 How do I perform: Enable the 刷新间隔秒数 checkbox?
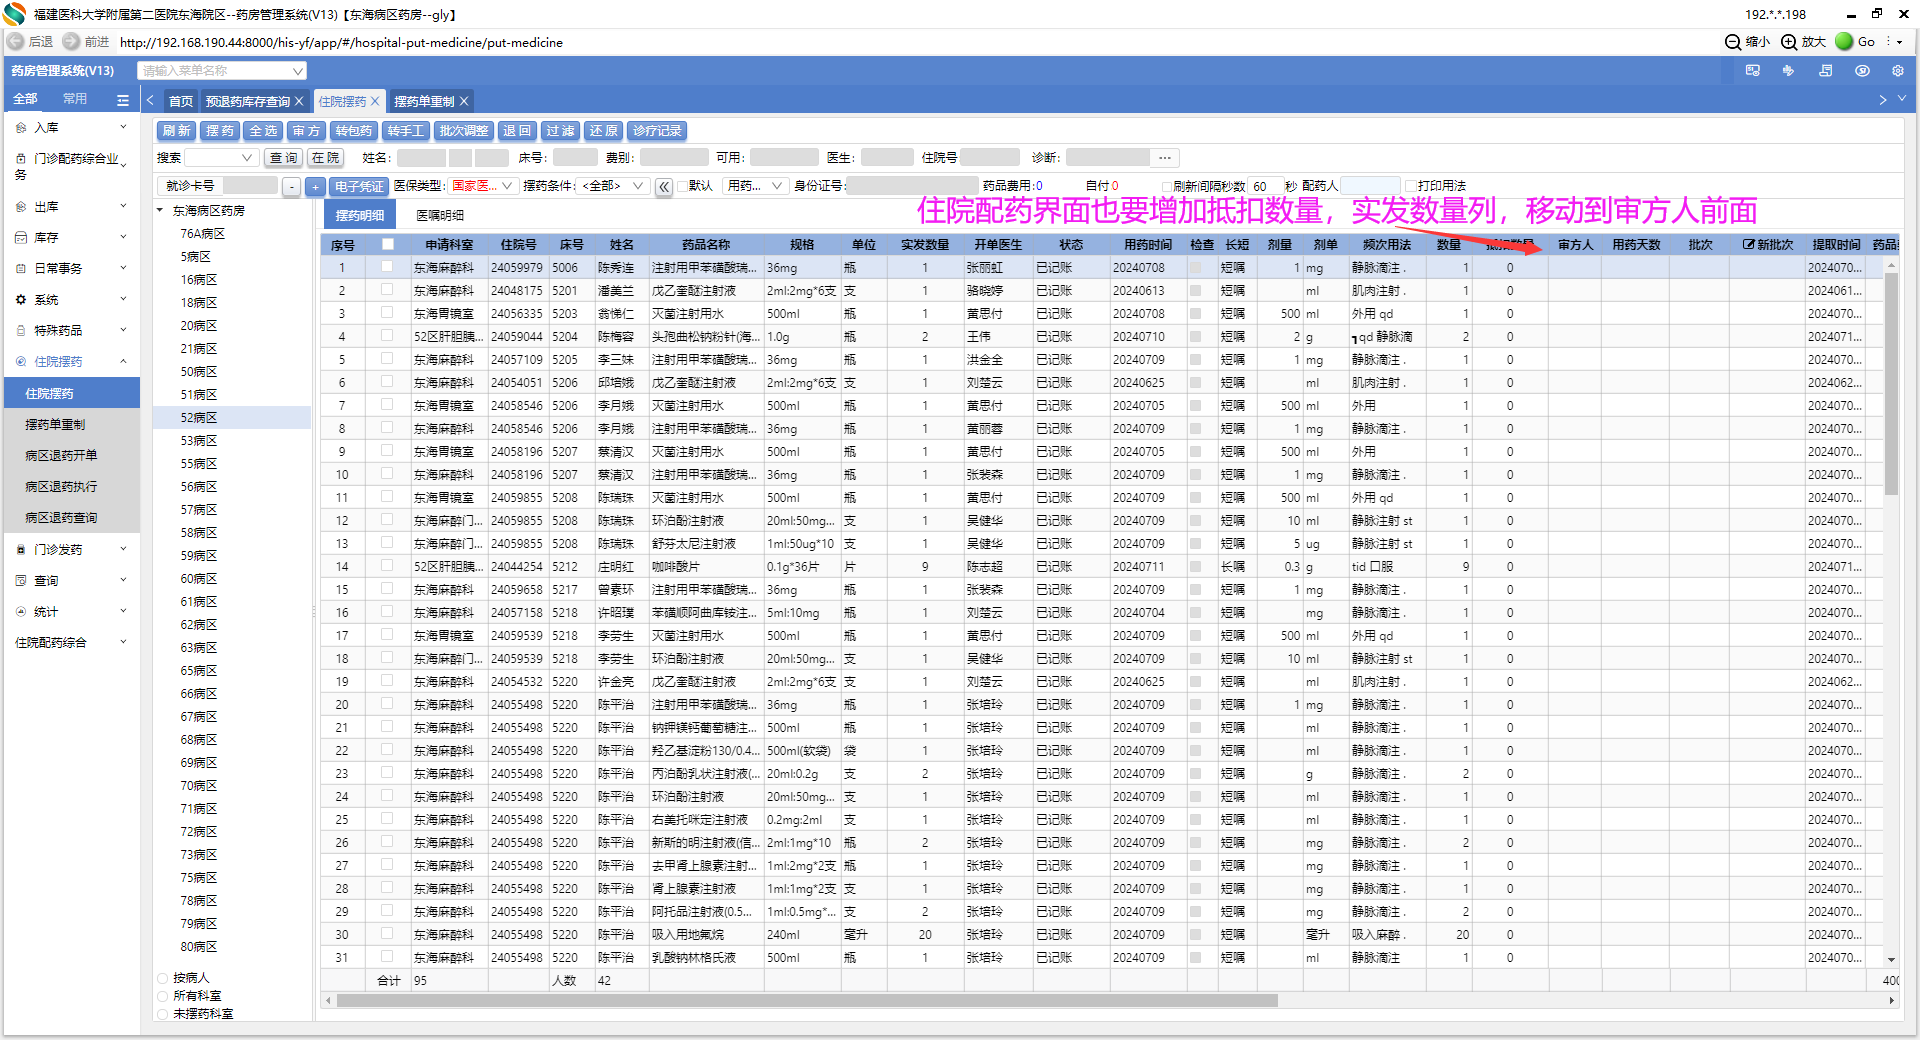[x=1166, y=186]
